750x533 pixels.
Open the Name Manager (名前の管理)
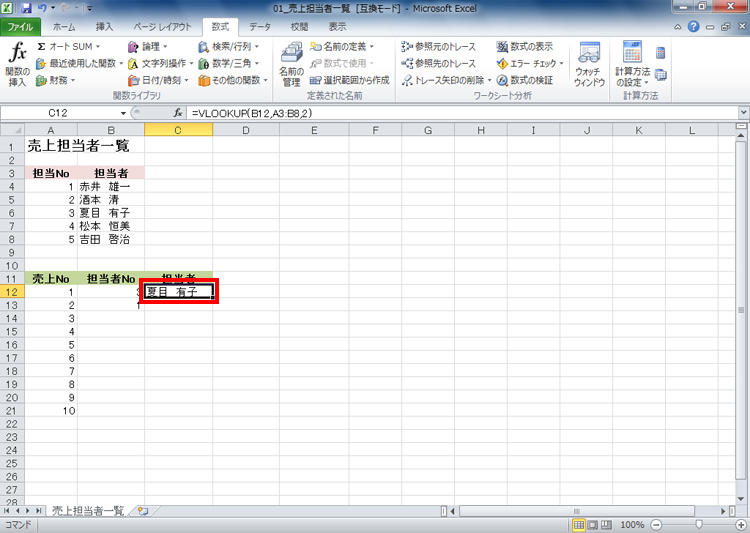(x=291, y=65)
